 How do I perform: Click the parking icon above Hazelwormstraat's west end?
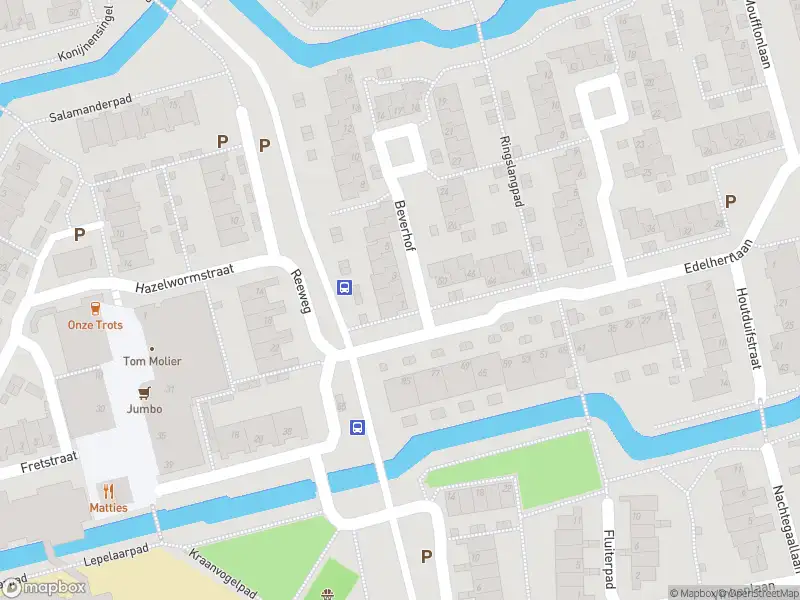coord(79,235)
